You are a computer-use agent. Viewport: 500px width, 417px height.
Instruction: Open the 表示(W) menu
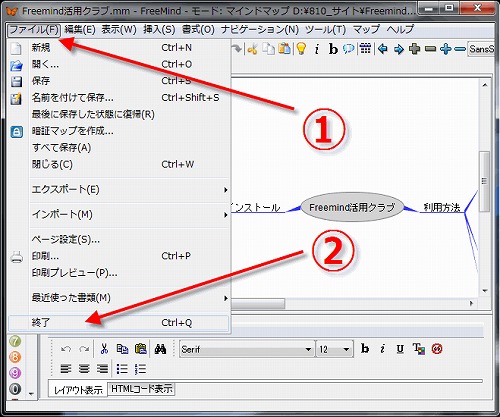pyautogui.click(x=119, y=30)
